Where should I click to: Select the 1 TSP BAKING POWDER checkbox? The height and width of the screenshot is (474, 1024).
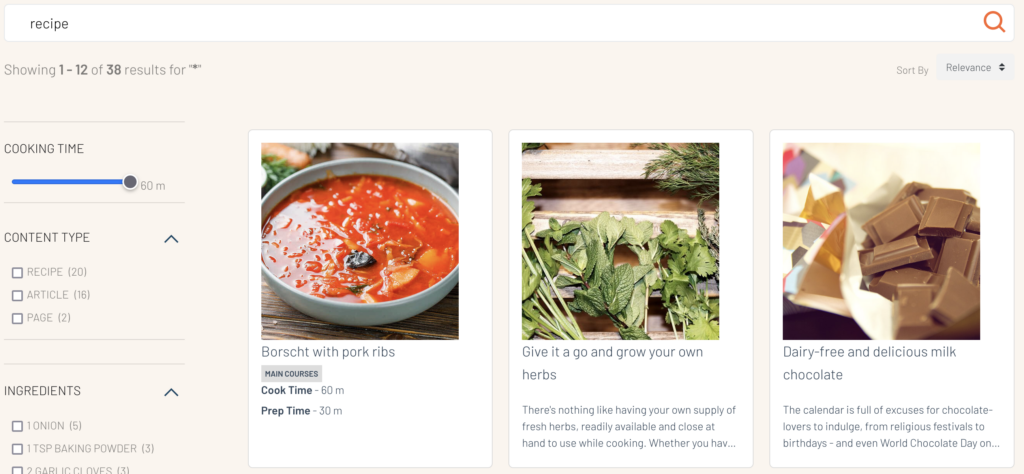[17, 449]
